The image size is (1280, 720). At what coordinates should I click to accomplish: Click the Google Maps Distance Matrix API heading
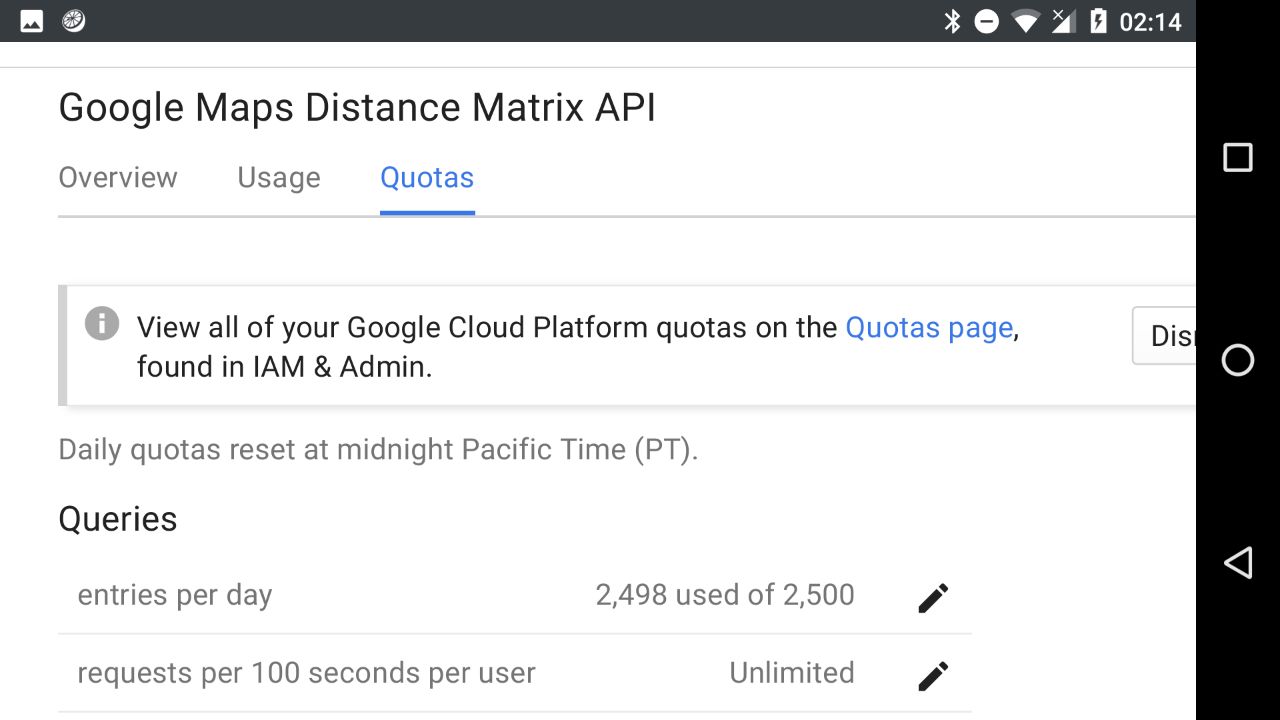pyautogui.click(x=357, y=108)
